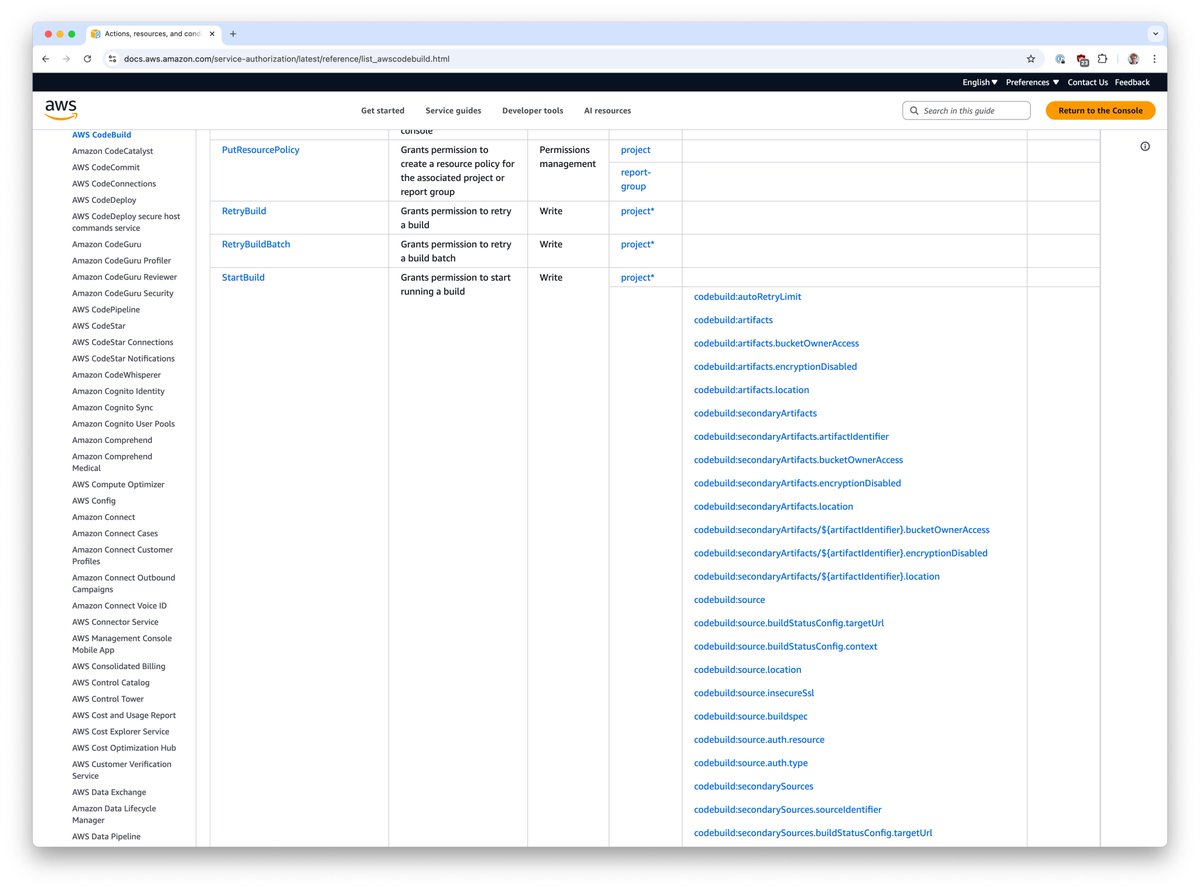Select the Actions, resources browser tab
Image resolution: width=1200 pixels, height=890 pixels.
tap(152, 33)
